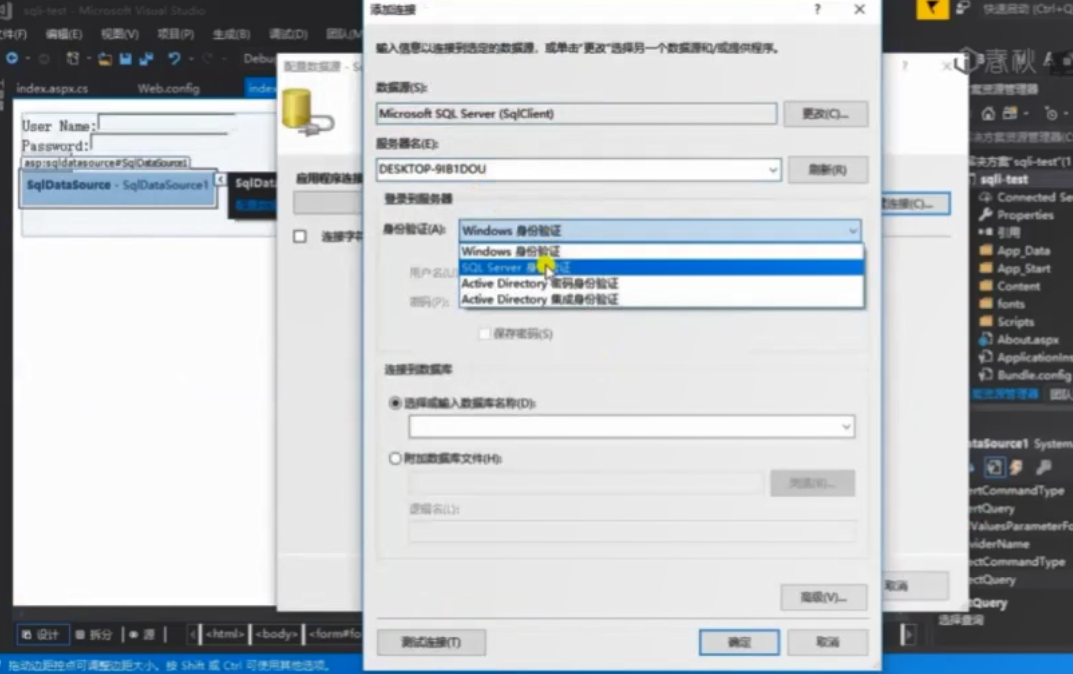
Task: Select the radio button for choosing database name
Action: click(x=395, y=403)
